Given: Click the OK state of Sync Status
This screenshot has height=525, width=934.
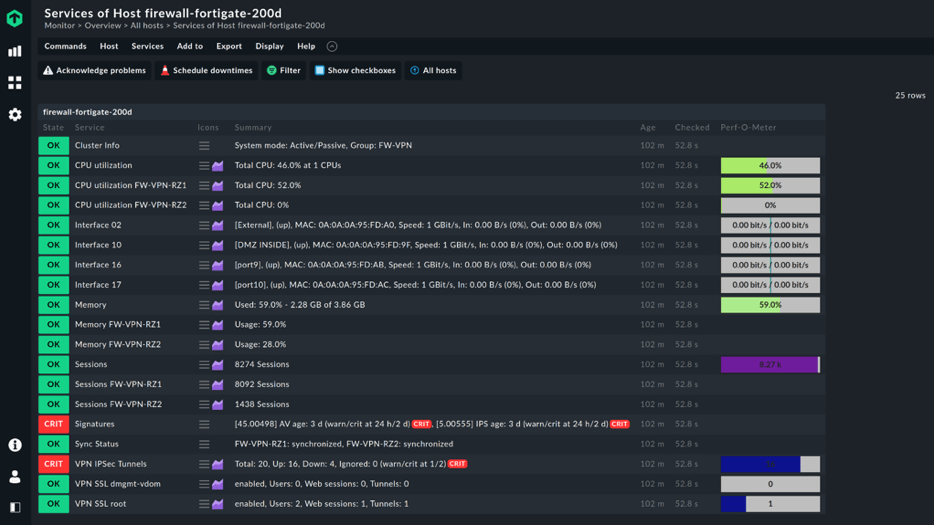Looking at the screenshot, I should pyautogui.click(x=54, y=444).
